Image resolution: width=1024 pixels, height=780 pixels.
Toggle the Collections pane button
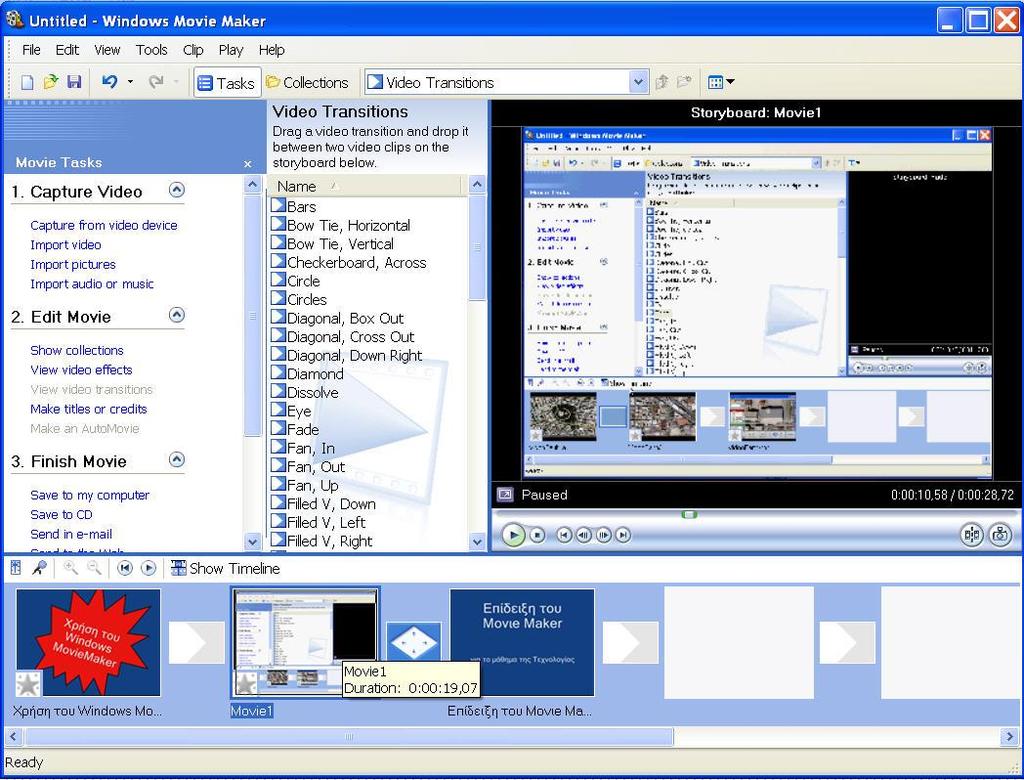point(307,83)
